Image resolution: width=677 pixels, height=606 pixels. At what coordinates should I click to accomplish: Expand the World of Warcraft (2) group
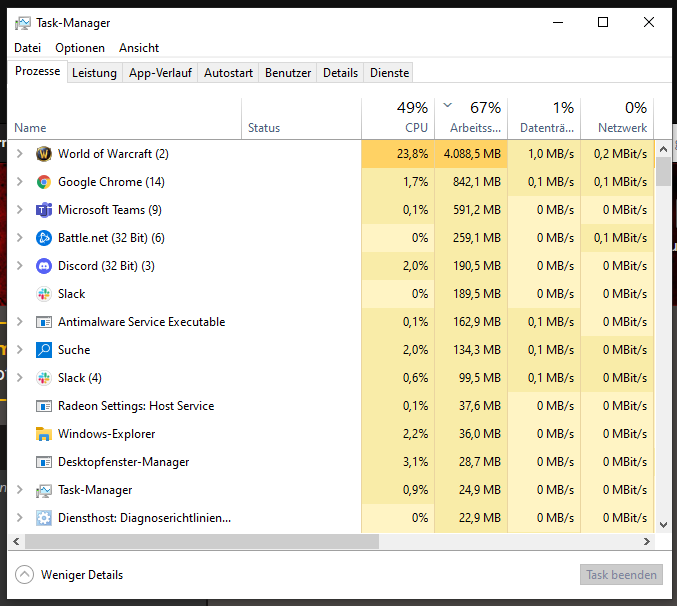point(19,154)
